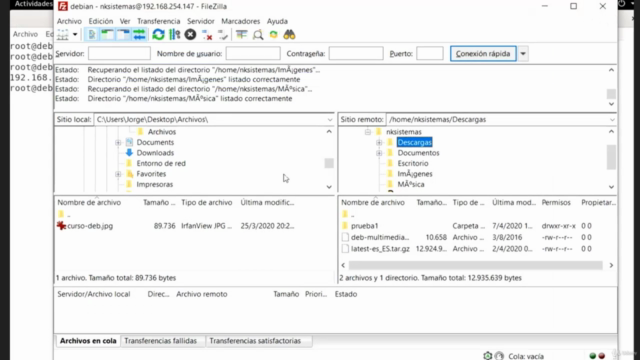This screenshot has width=640, height=360.
Task: Open the Site Manager icon
Action: click(x=62, y=35)
